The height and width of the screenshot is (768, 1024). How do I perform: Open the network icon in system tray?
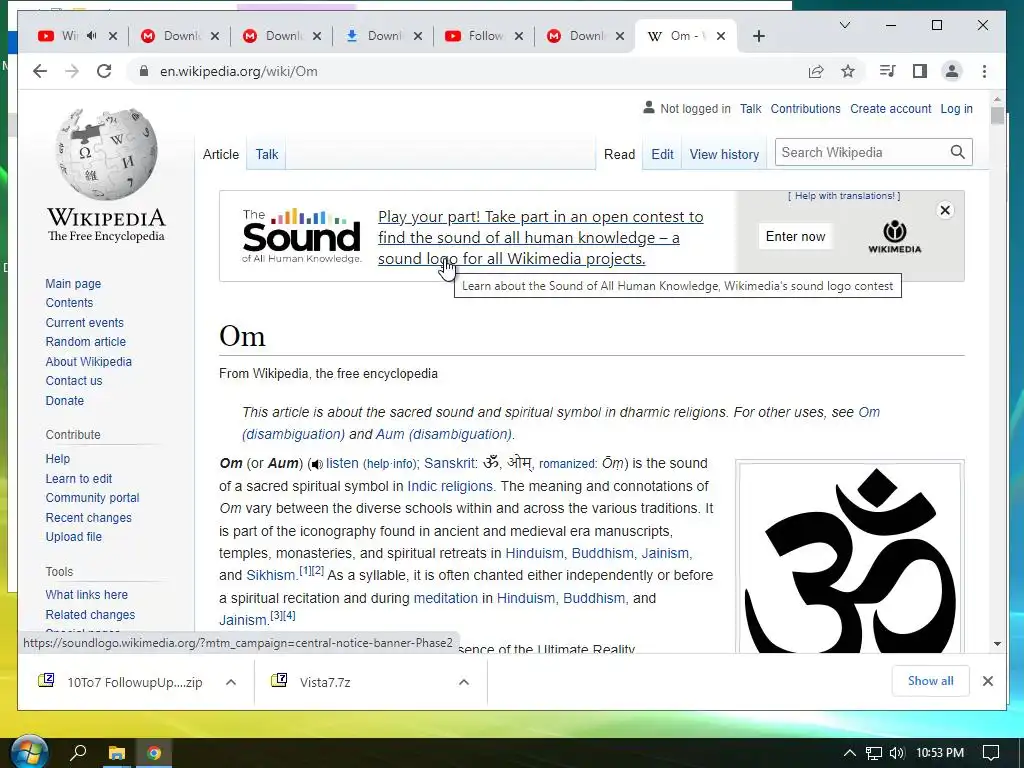click(873, 753)
